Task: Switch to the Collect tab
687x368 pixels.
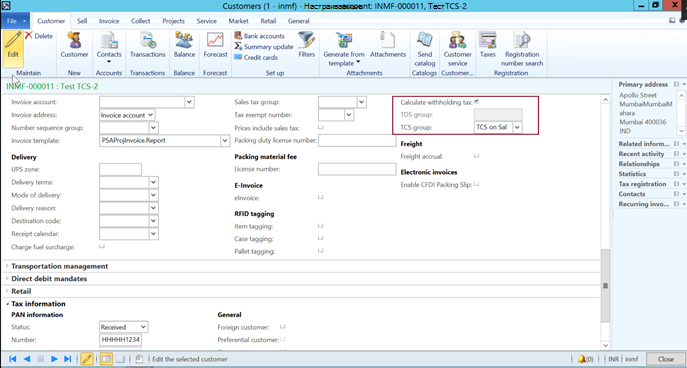Action: coord(141,21)
